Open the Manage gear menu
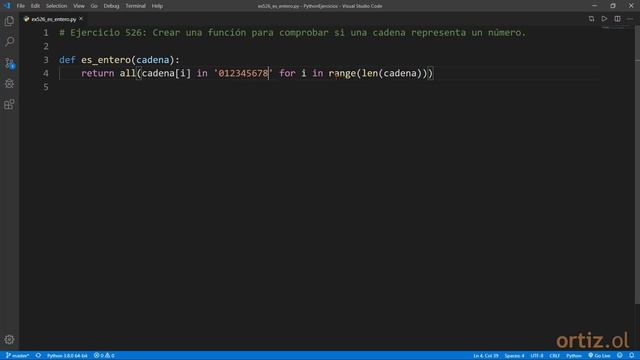The image size is (640, 360). click(9, 340)
